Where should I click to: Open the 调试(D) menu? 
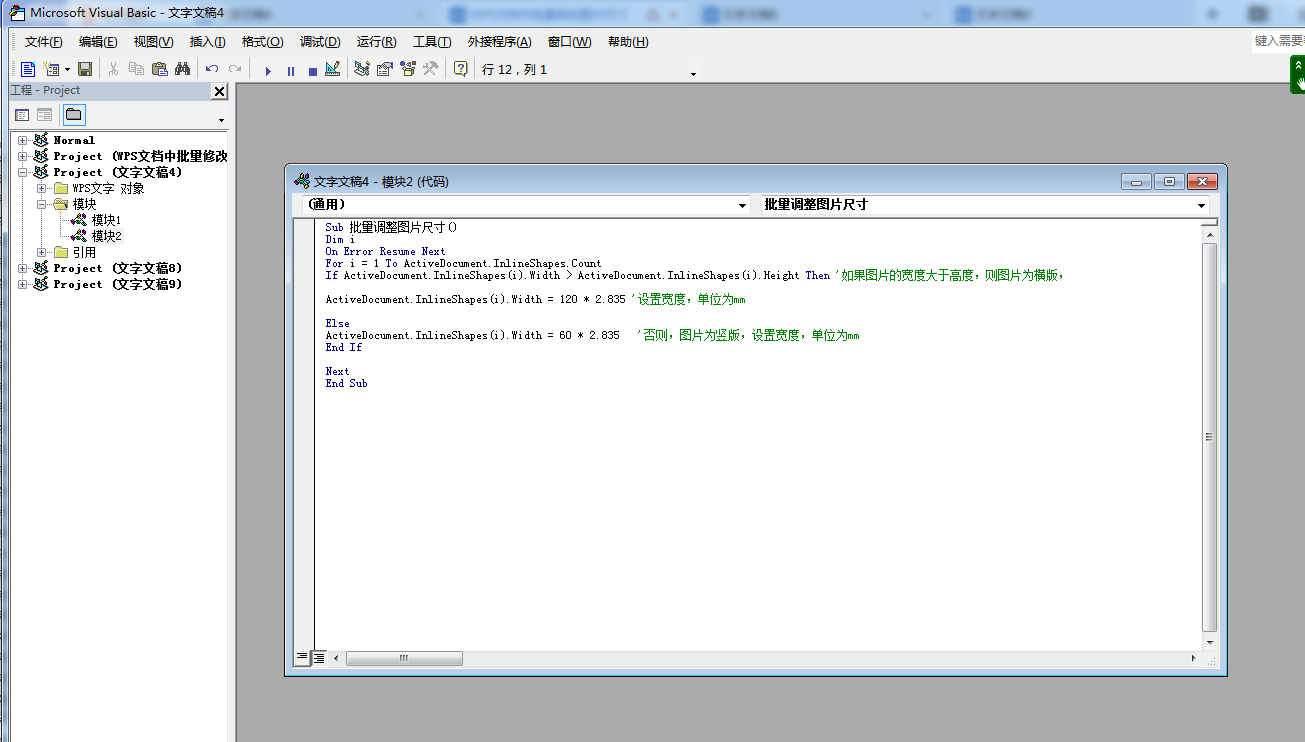click(320, 42)
